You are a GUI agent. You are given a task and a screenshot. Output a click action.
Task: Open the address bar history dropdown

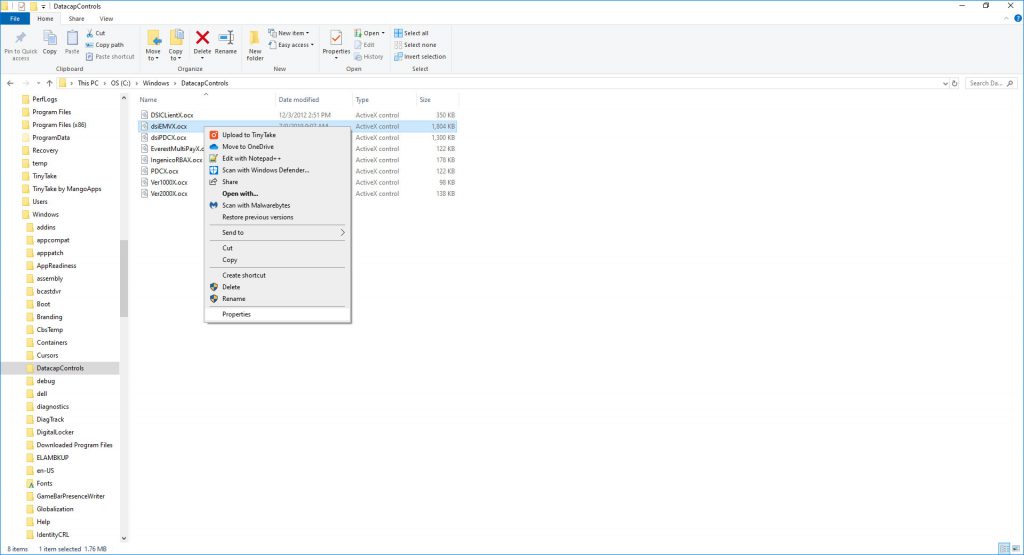945,84
